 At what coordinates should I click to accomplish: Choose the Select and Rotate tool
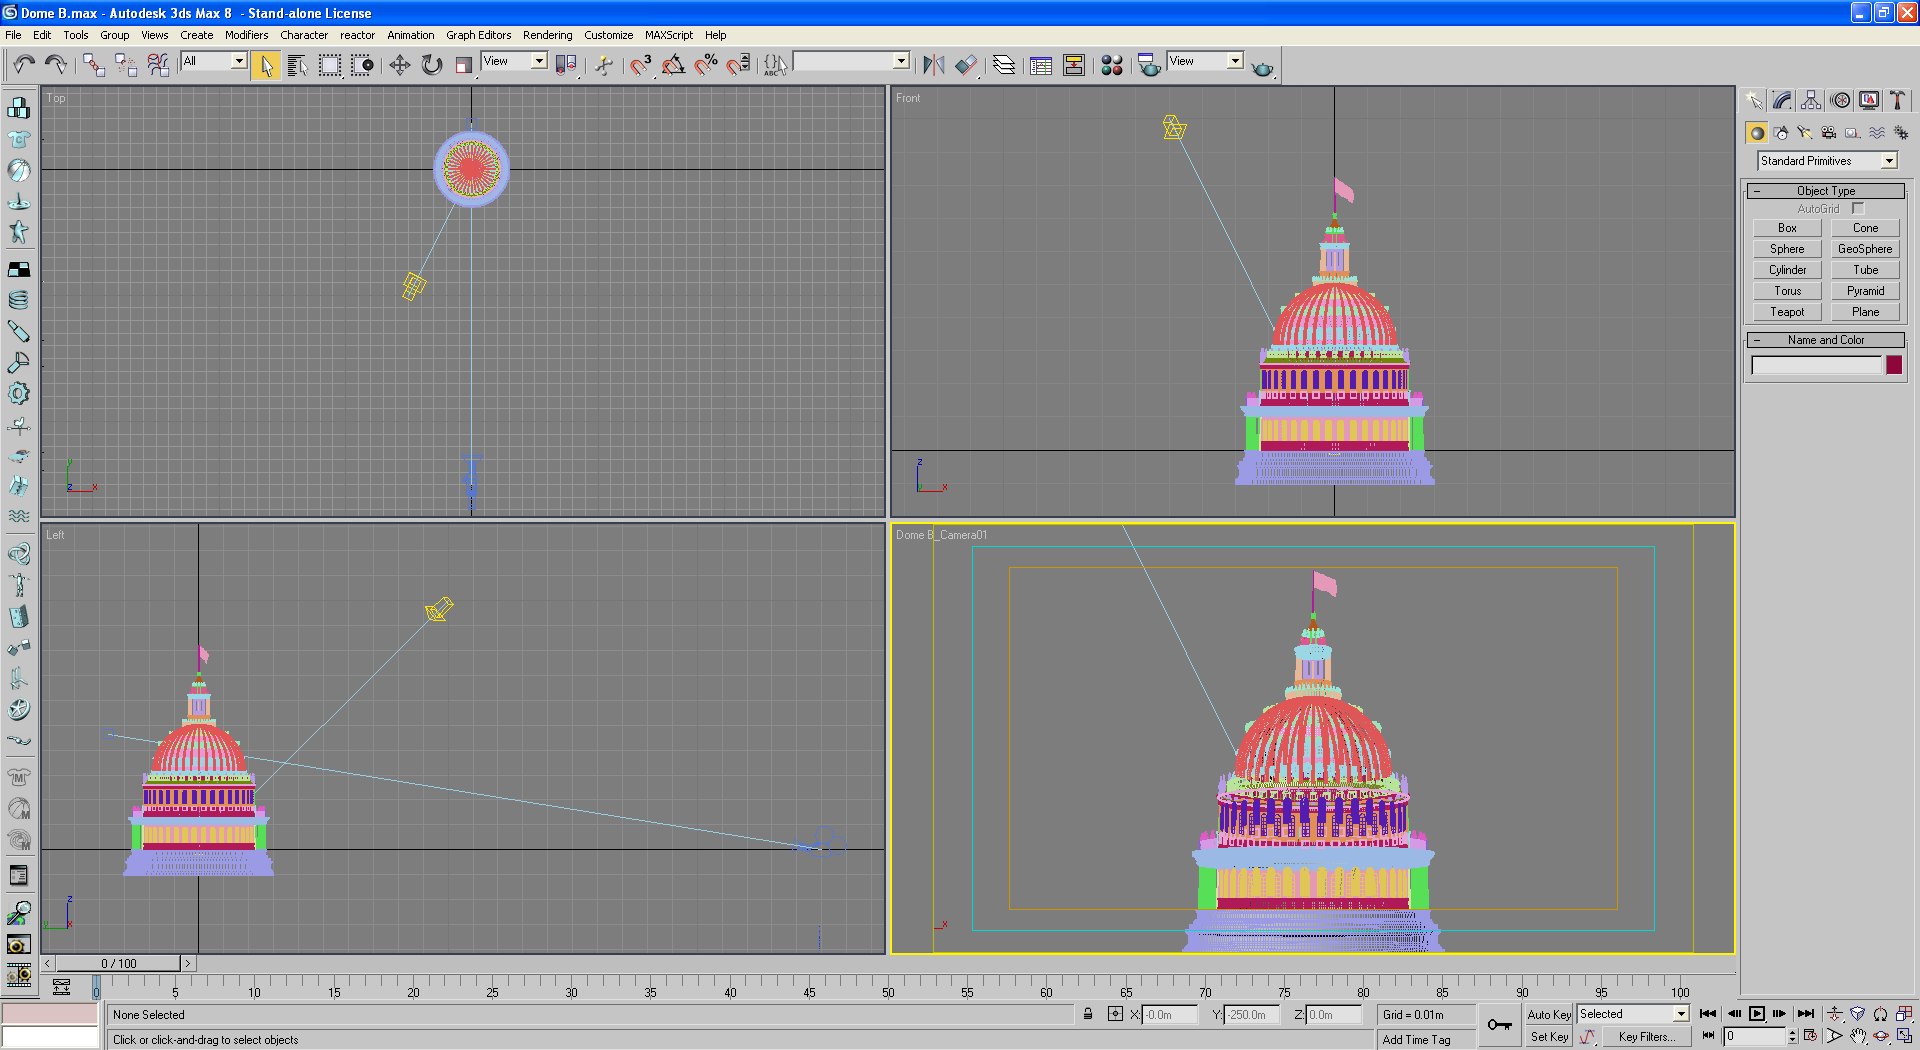(432, 65)
